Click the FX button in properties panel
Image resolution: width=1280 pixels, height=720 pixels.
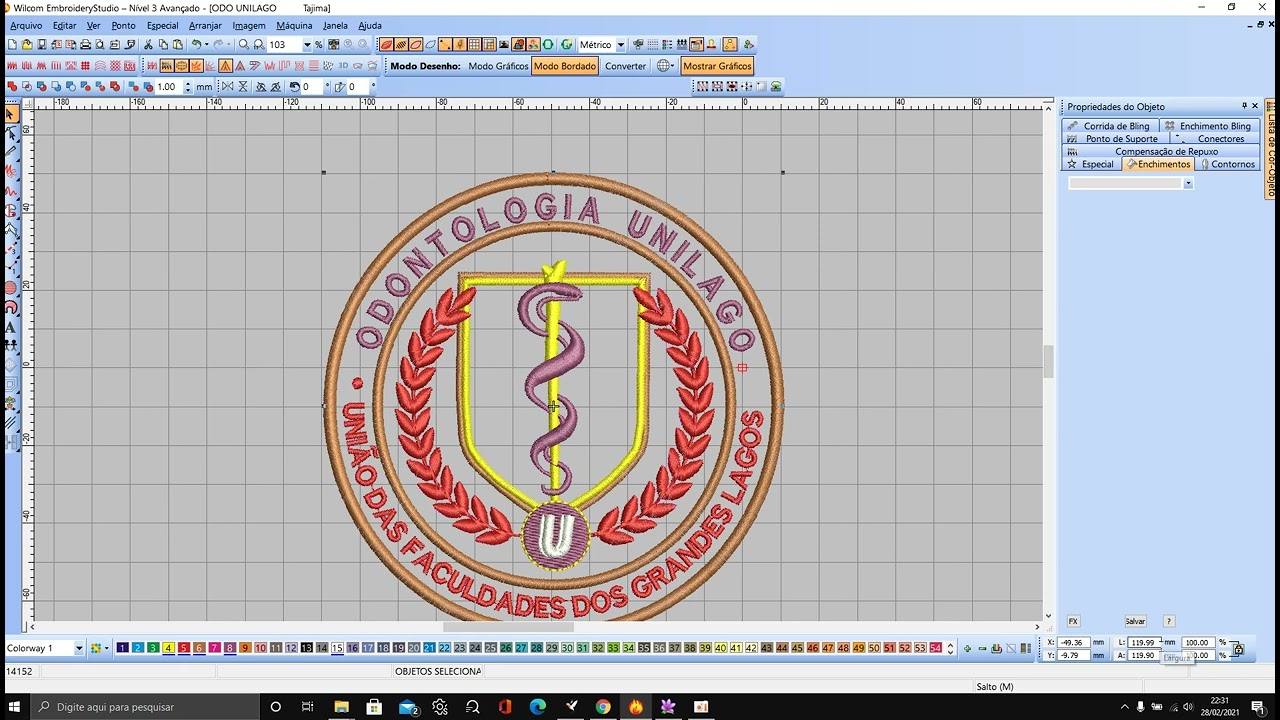point(1073,621)
